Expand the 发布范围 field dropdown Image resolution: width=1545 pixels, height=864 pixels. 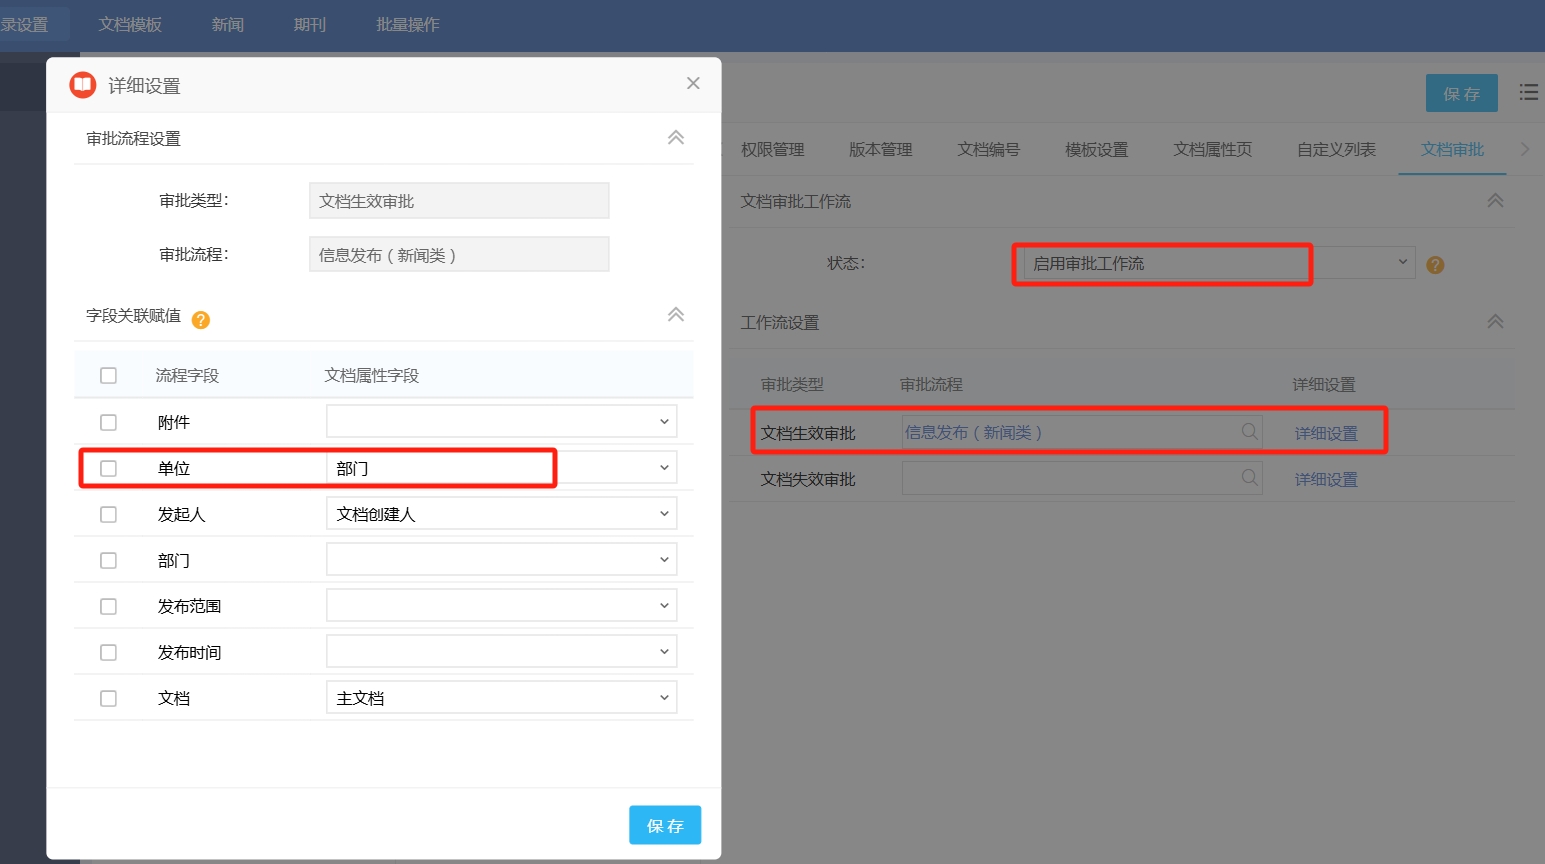(x=501, y=606)
